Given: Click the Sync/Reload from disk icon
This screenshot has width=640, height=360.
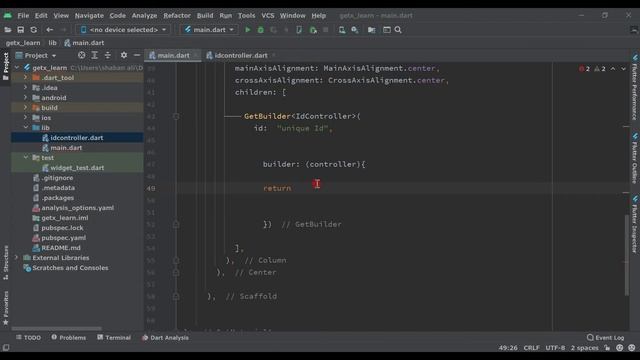Looking at the screenshot, I should coord(33,30).
